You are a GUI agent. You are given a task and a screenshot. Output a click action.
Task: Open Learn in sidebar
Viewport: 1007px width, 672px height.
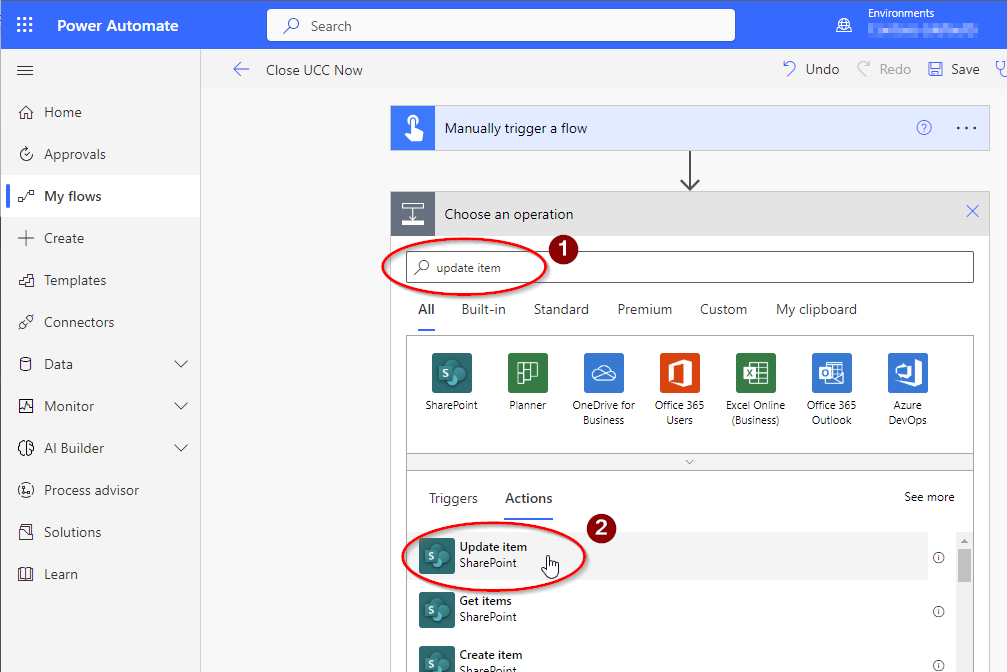point(101,574)
